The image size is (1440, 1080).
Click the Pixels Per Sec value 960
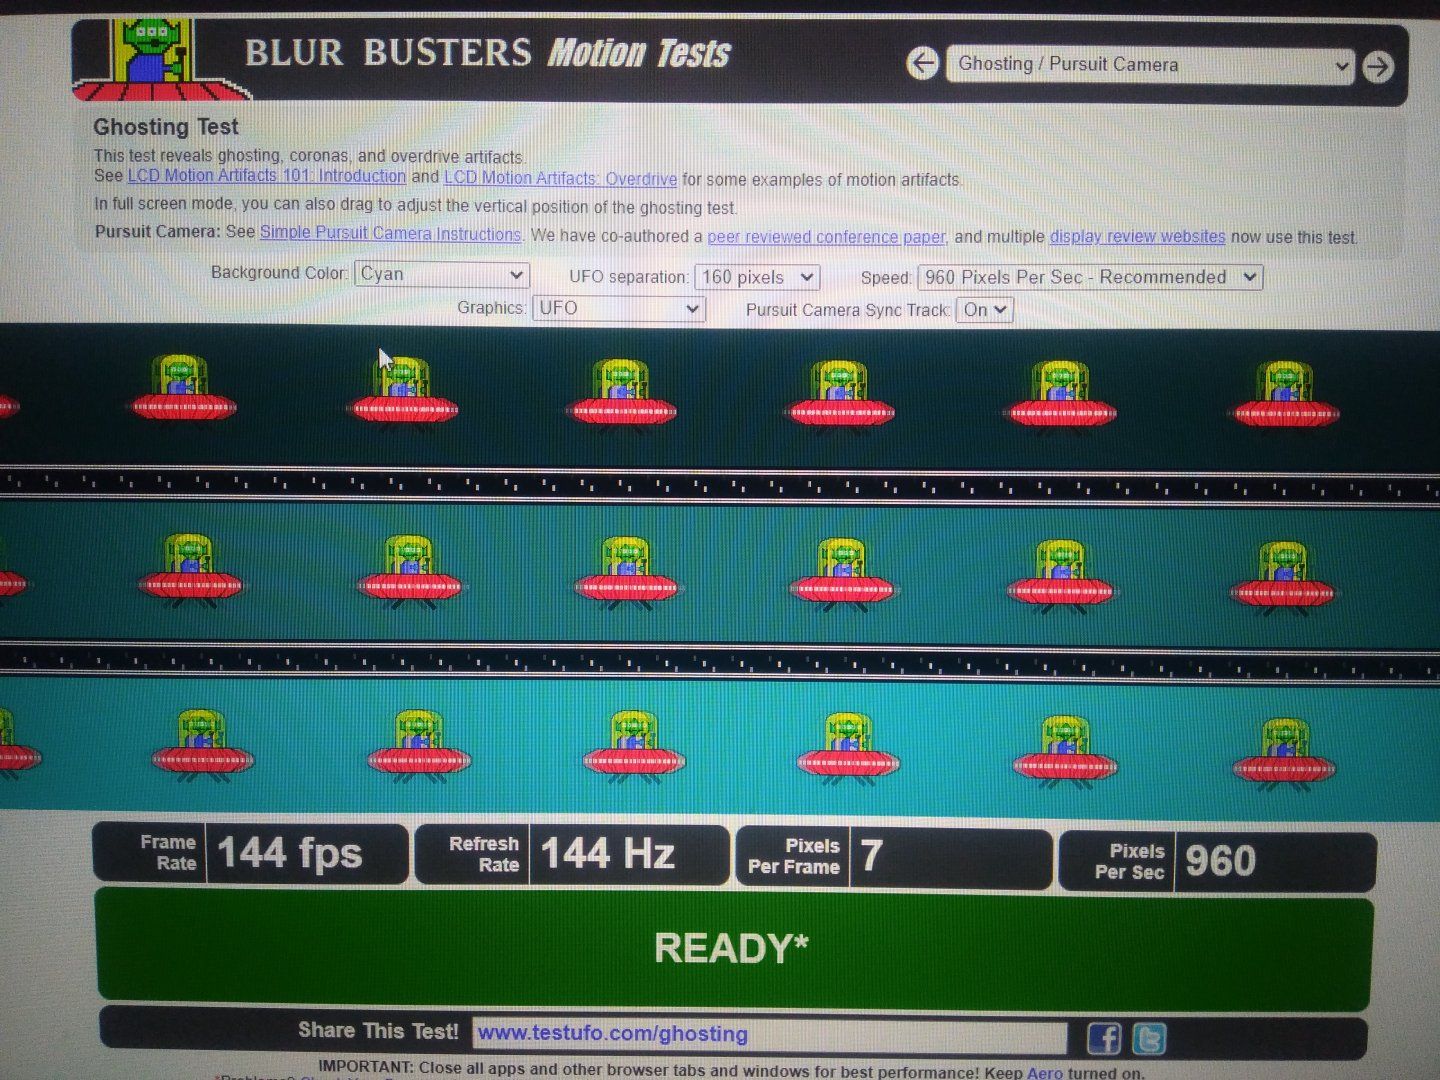click(x=1220, y=860)
